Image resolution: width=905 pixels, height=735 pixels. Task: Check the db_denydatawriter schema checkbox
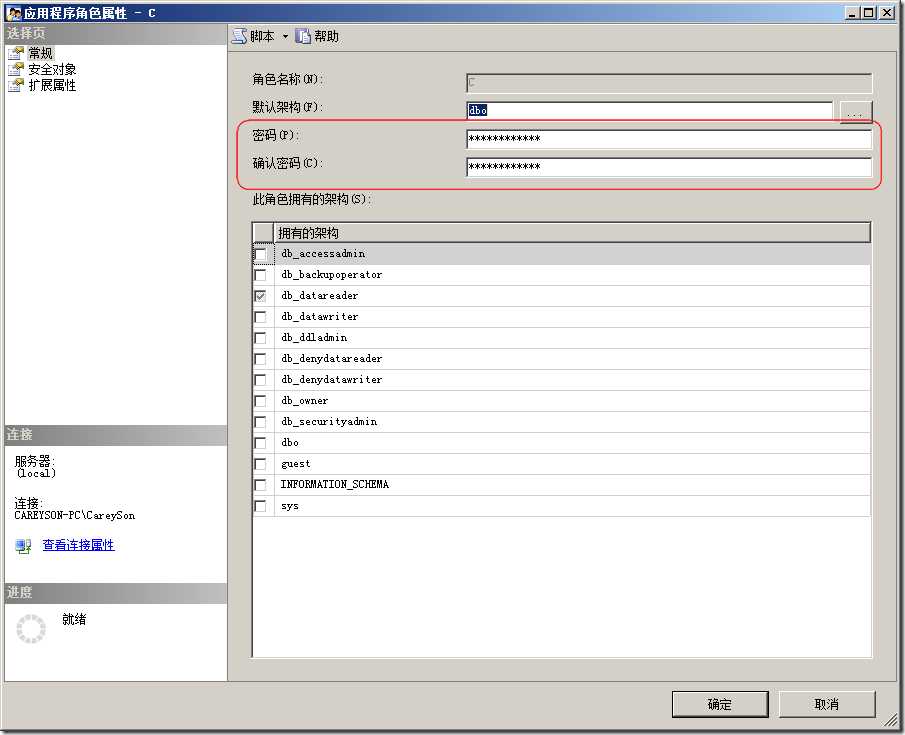(261, 380)
